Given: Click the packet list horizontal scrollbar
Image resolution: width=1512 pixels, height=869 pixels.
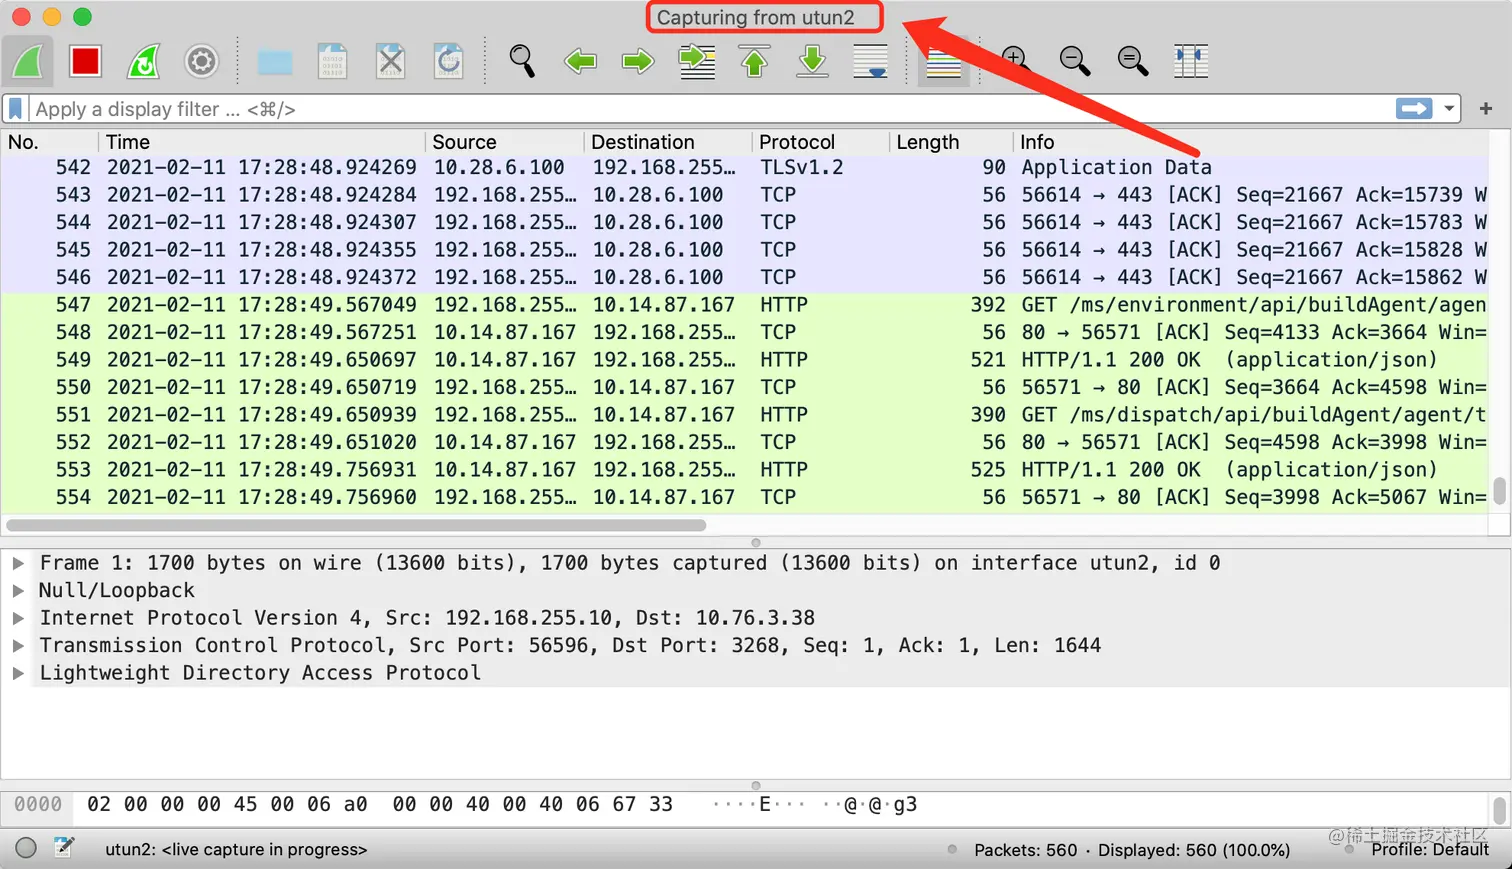Looking at the screenshot, I should coord(356,525).
